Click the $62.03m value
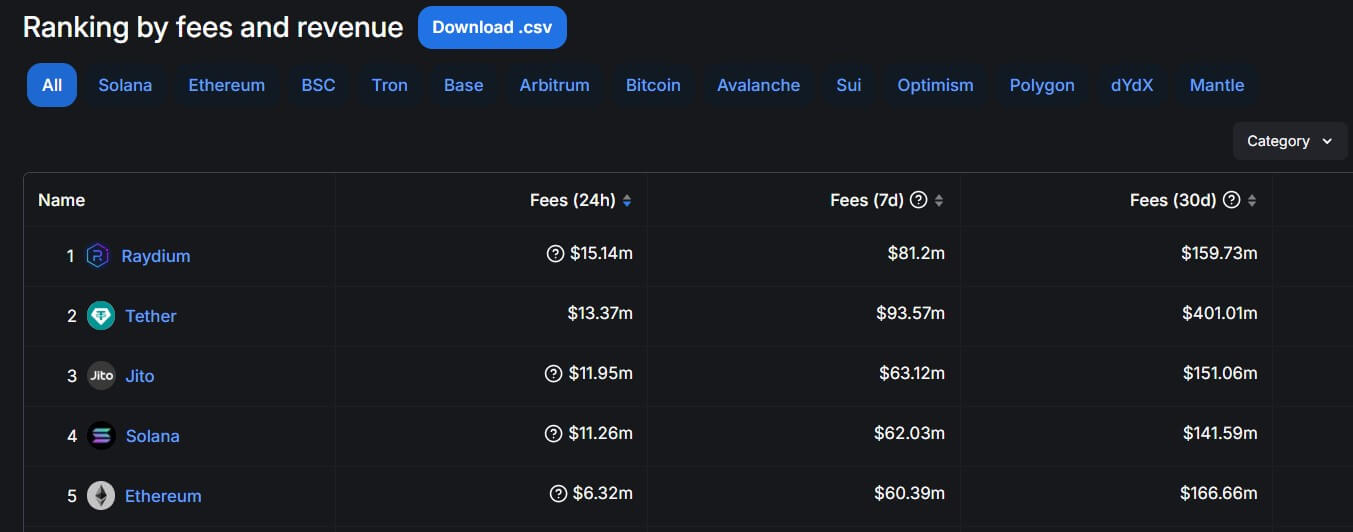The height and width of the screenshot is (532, 1353). click(911, 434)
